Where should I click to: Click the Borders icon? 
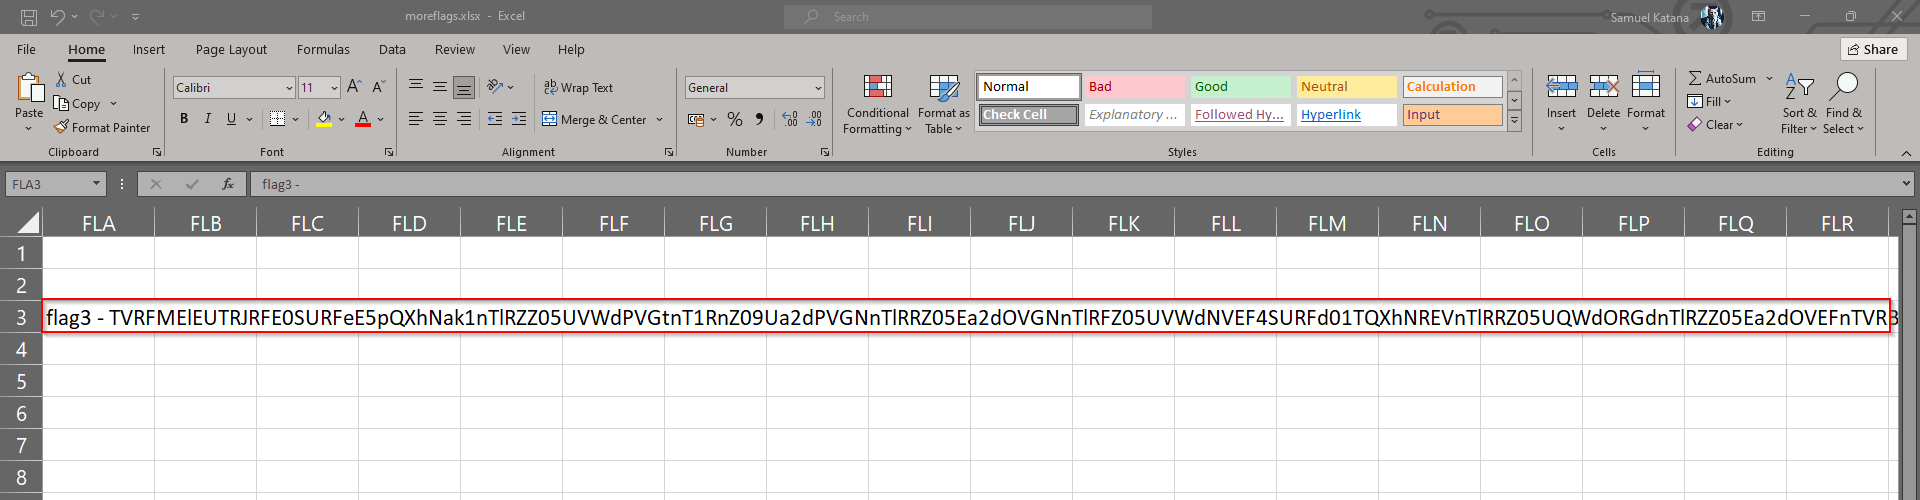[x=278, y=119]
